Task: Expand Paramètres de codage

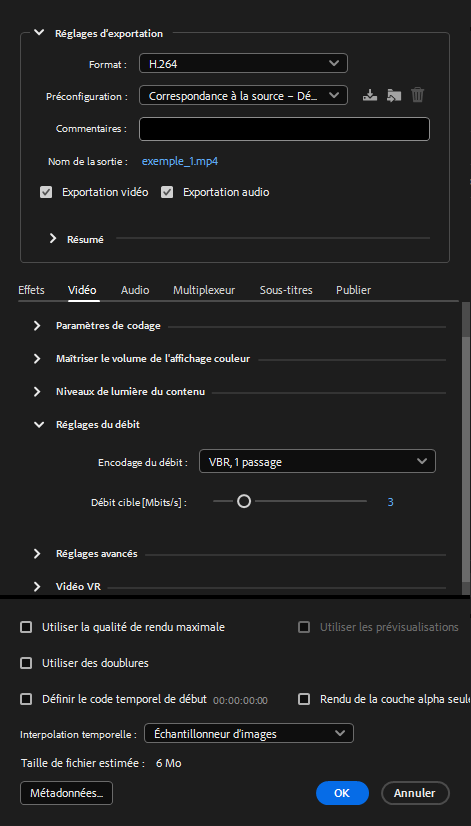Action: pyautogui.click(x=37, y=326)
